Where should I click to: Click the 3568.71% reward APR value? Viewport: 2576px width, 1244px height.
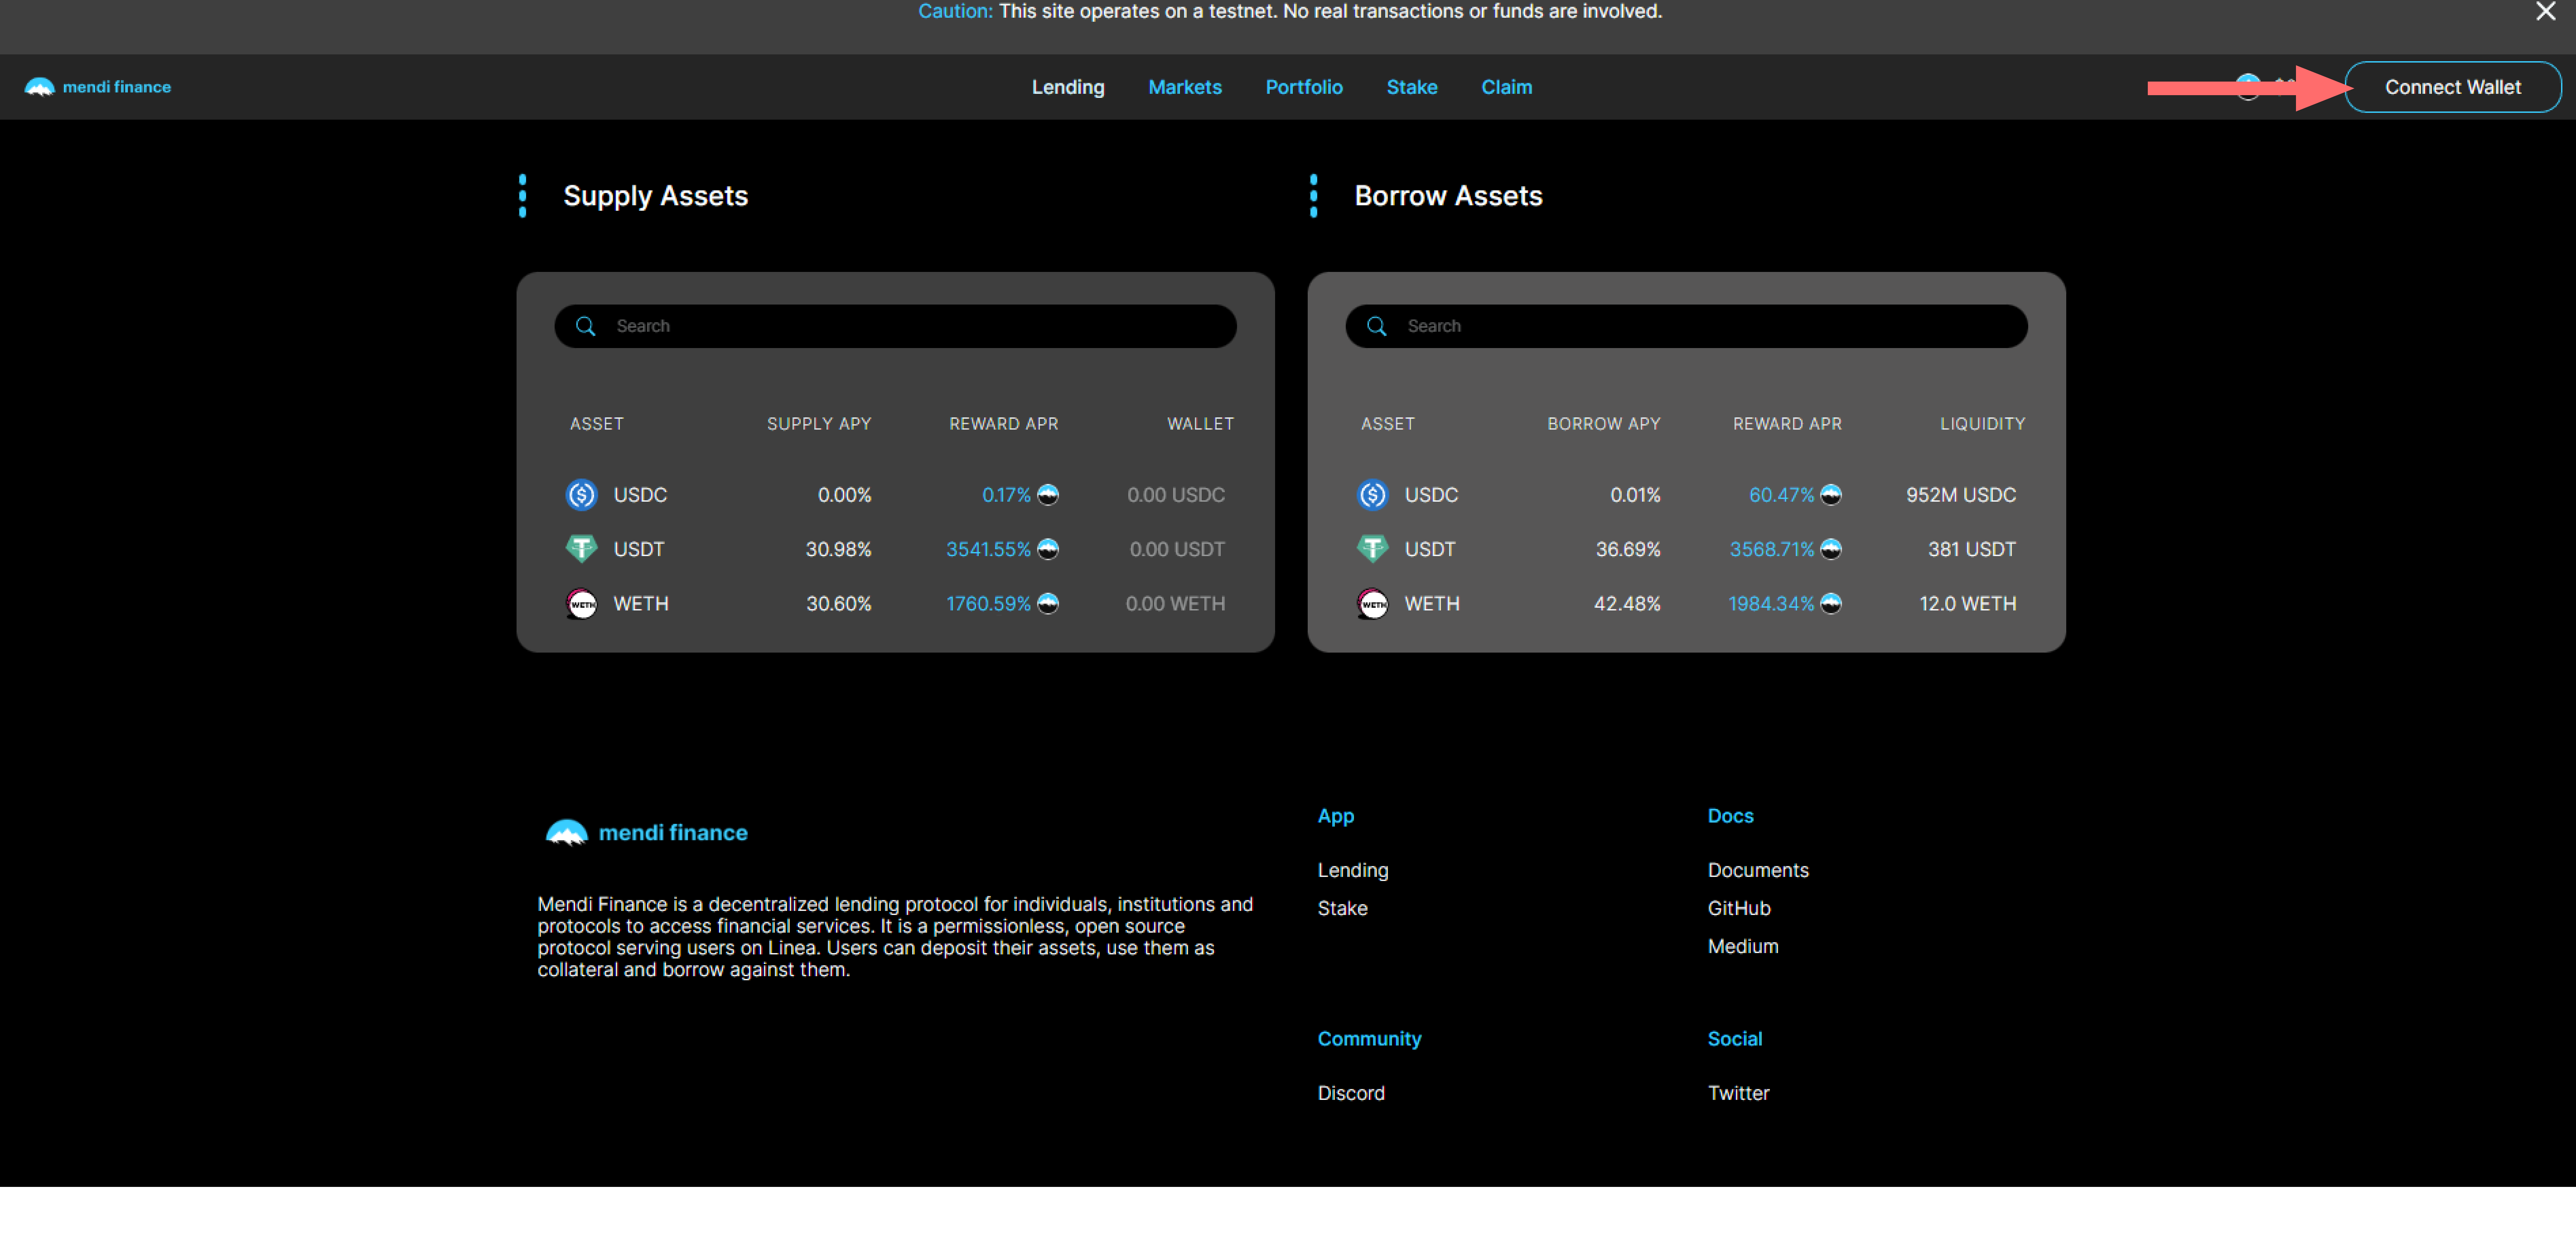click(x=1772, y=549)
